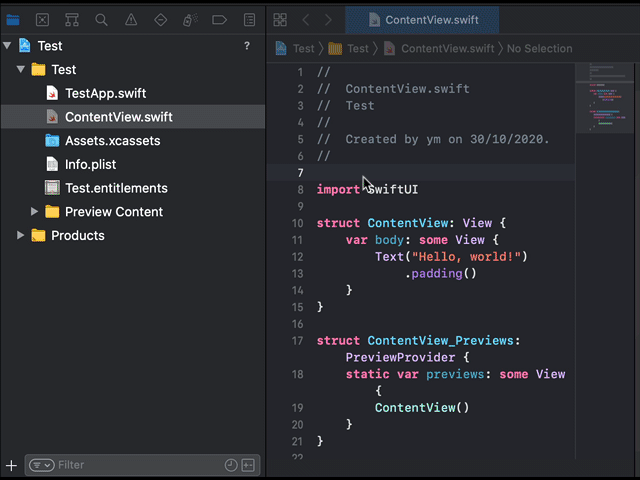Image resolution: width=640 pixels, height=480 pixels.
Task: Click ContentView.swift in jump bar
Action: (439, 48)
